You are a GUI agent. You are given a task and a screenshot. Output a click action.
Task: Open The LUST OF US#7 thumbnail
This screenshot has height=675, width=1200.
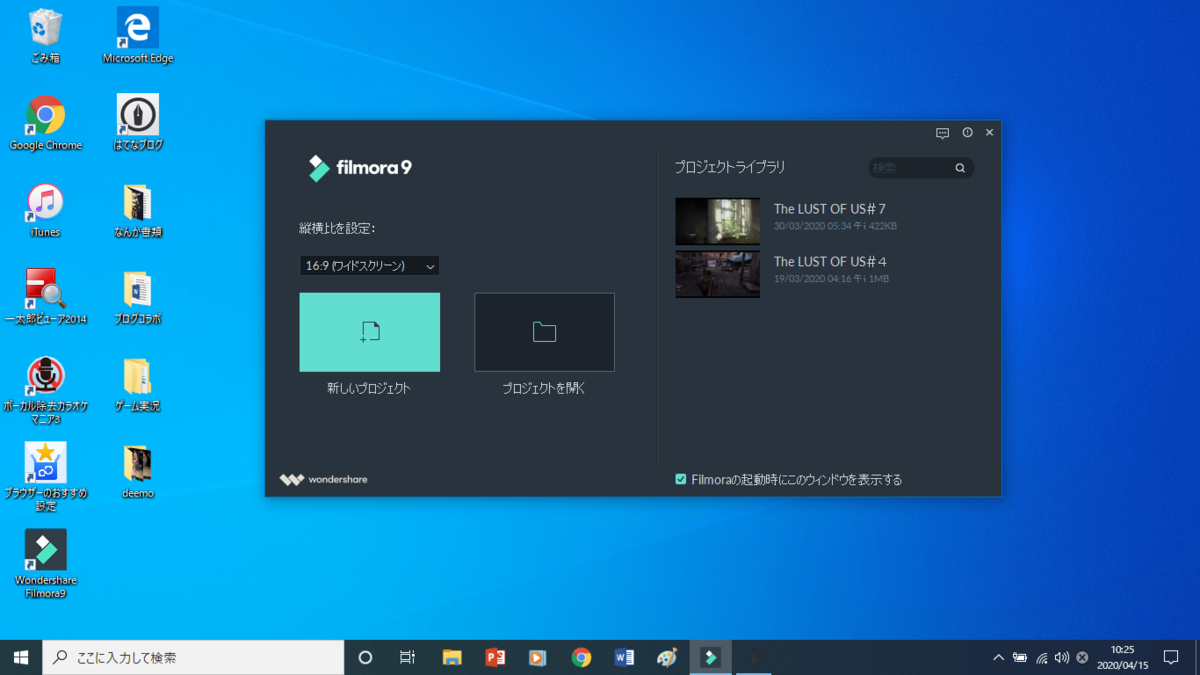717,221
